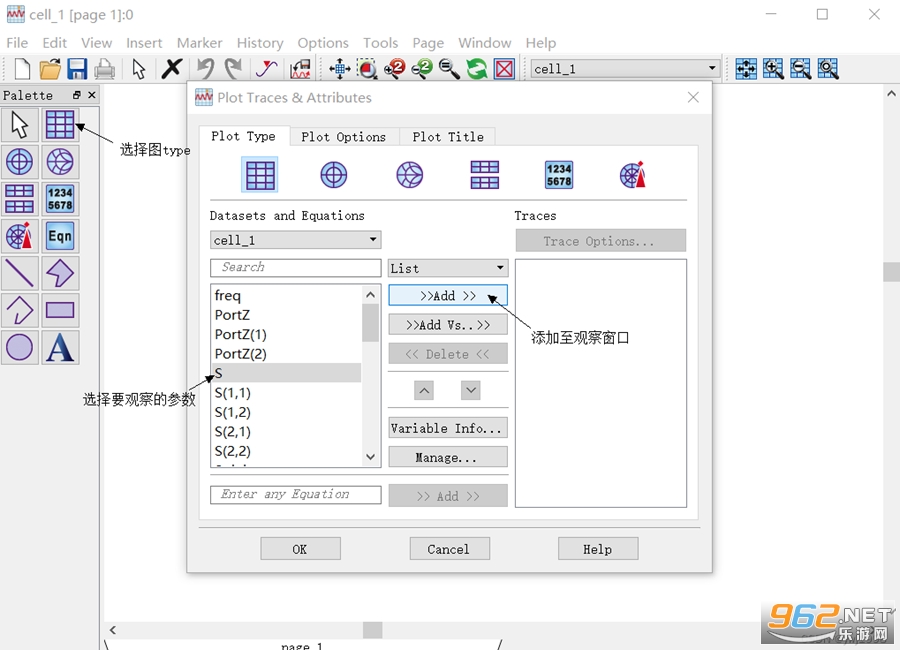Open the Insert menu
The image size is (900, 650).
(144, 43)
